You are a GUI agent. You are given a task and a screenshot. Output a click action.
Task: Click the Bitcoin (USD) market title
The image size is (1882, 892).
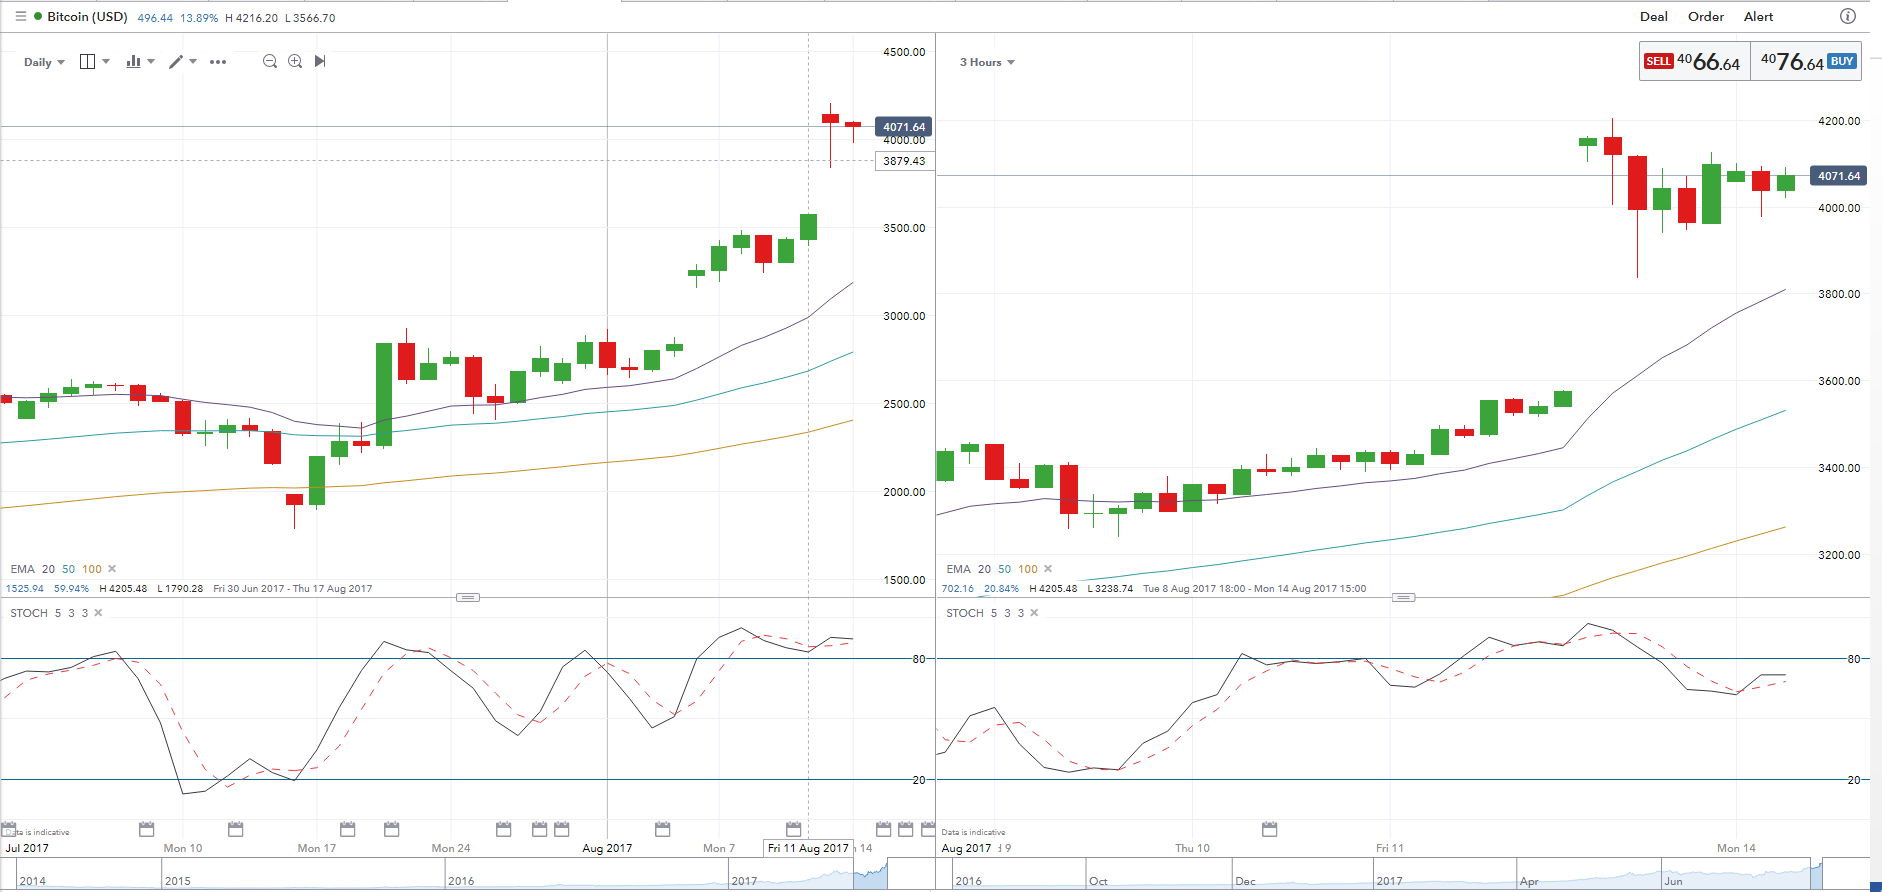click(x=87, y=17)
